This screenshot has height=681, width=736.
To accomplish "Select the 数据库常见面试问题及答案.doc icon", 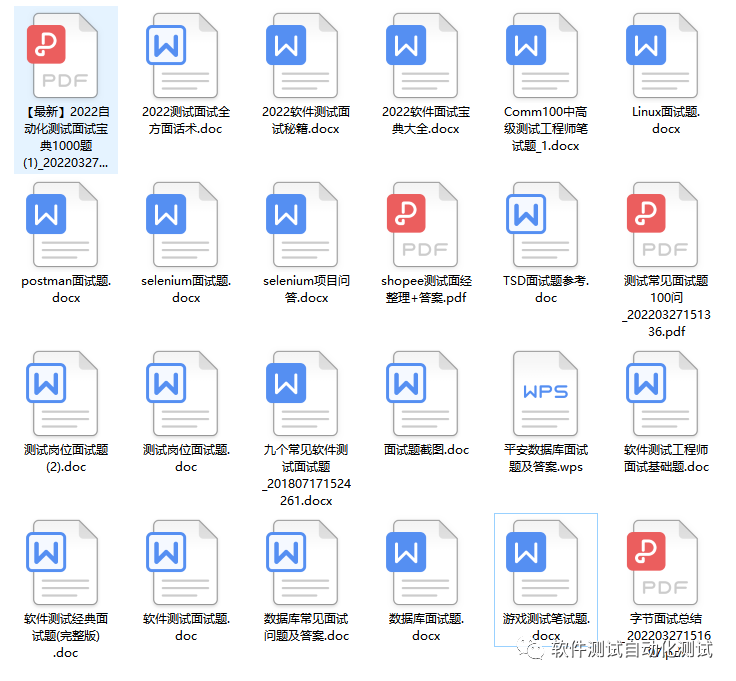I will pyautogui.click(x=303, y=562).
